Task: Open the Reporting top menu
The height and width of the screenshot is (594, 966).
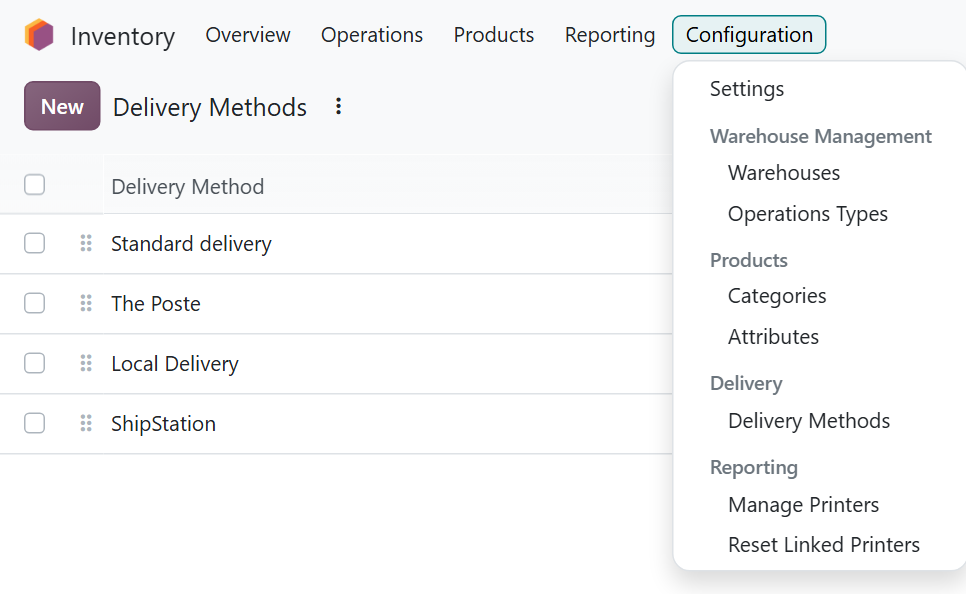Action: [x=610, y=35]
